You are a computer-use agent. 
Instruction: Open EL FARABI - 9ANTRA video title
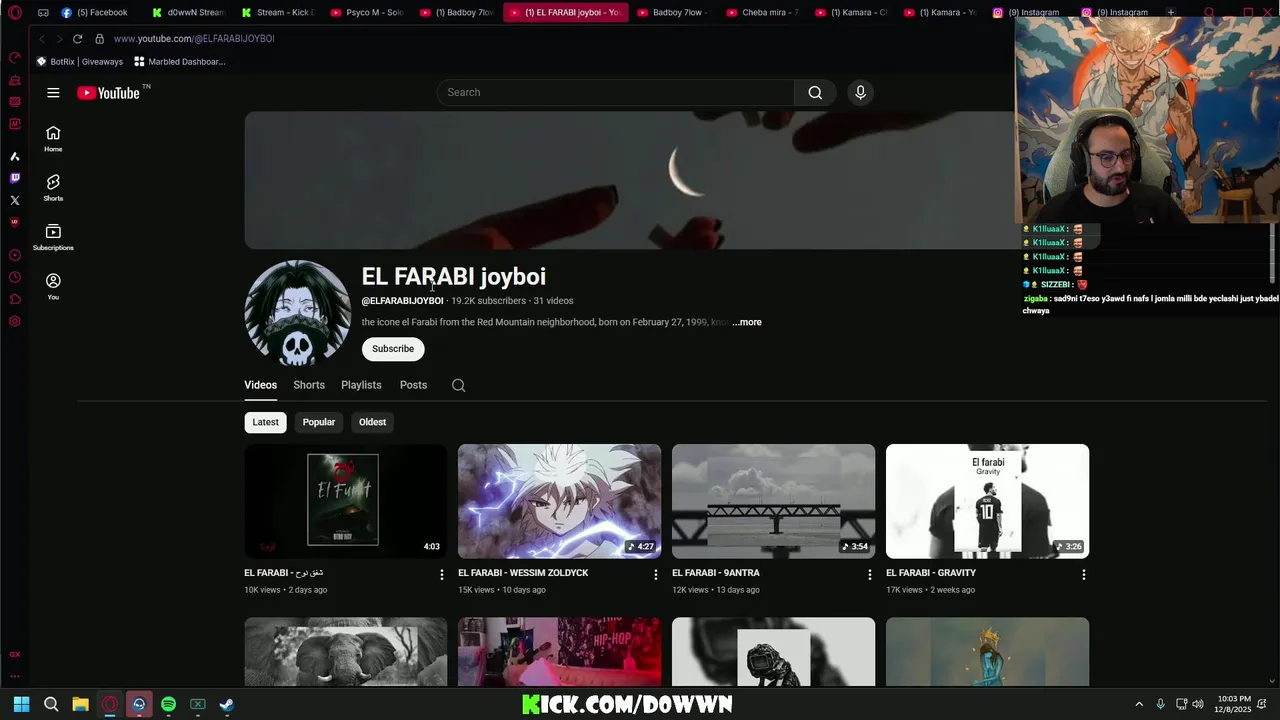click(716, 573)
